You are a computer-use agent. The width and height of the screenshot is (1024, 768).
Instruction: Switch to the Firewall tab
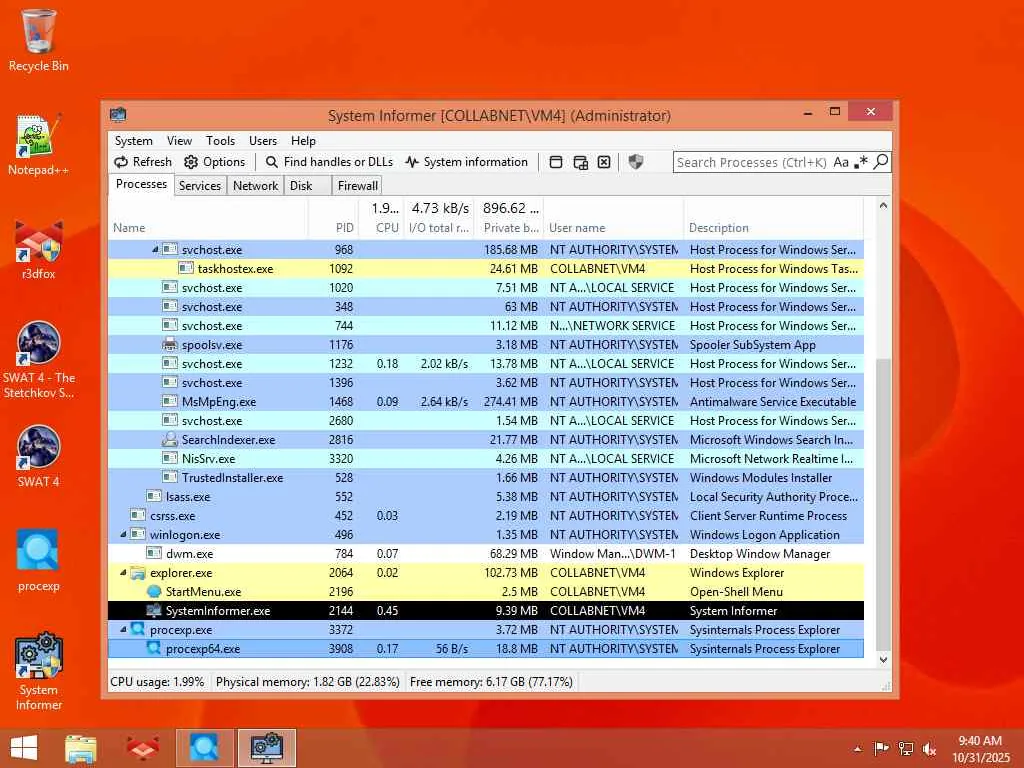[x=357, y=185]
